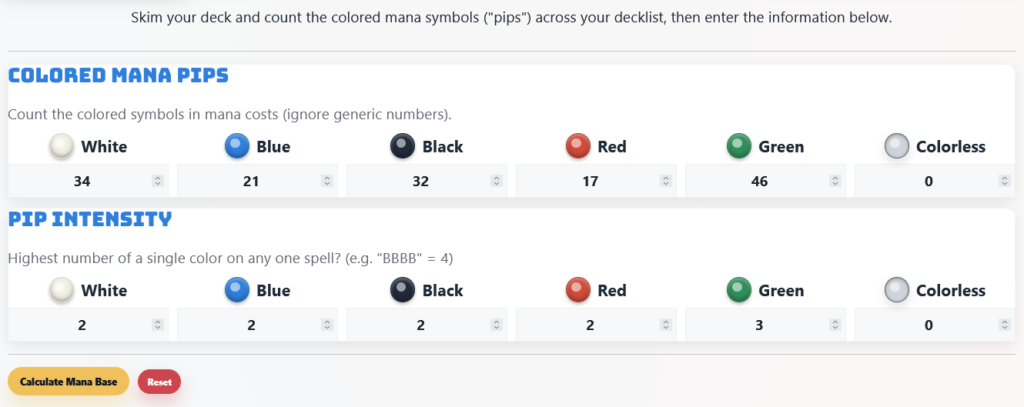Image resolution: width=1024 pixels, height=407 pixels.
Task: Click the White mana orb in Colored Mana Pips
Action: pyautogui.click(x=62, y=147)
